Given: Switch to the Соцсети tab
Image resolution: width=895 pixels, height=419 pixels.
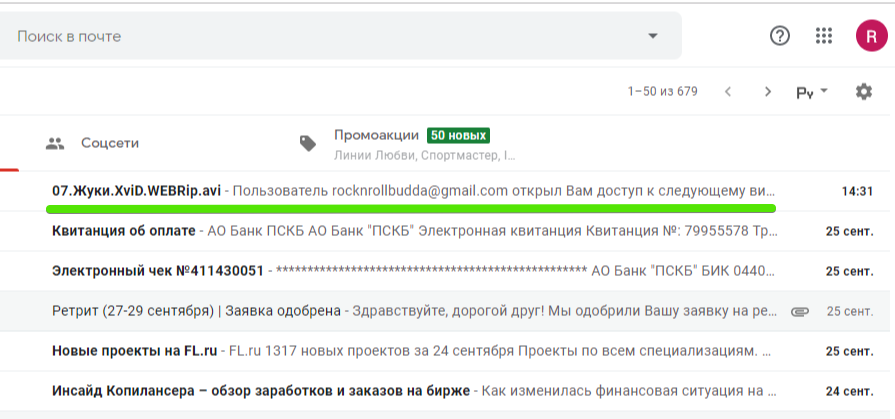Looking at the screenshot, I should [x=110, y=143].
